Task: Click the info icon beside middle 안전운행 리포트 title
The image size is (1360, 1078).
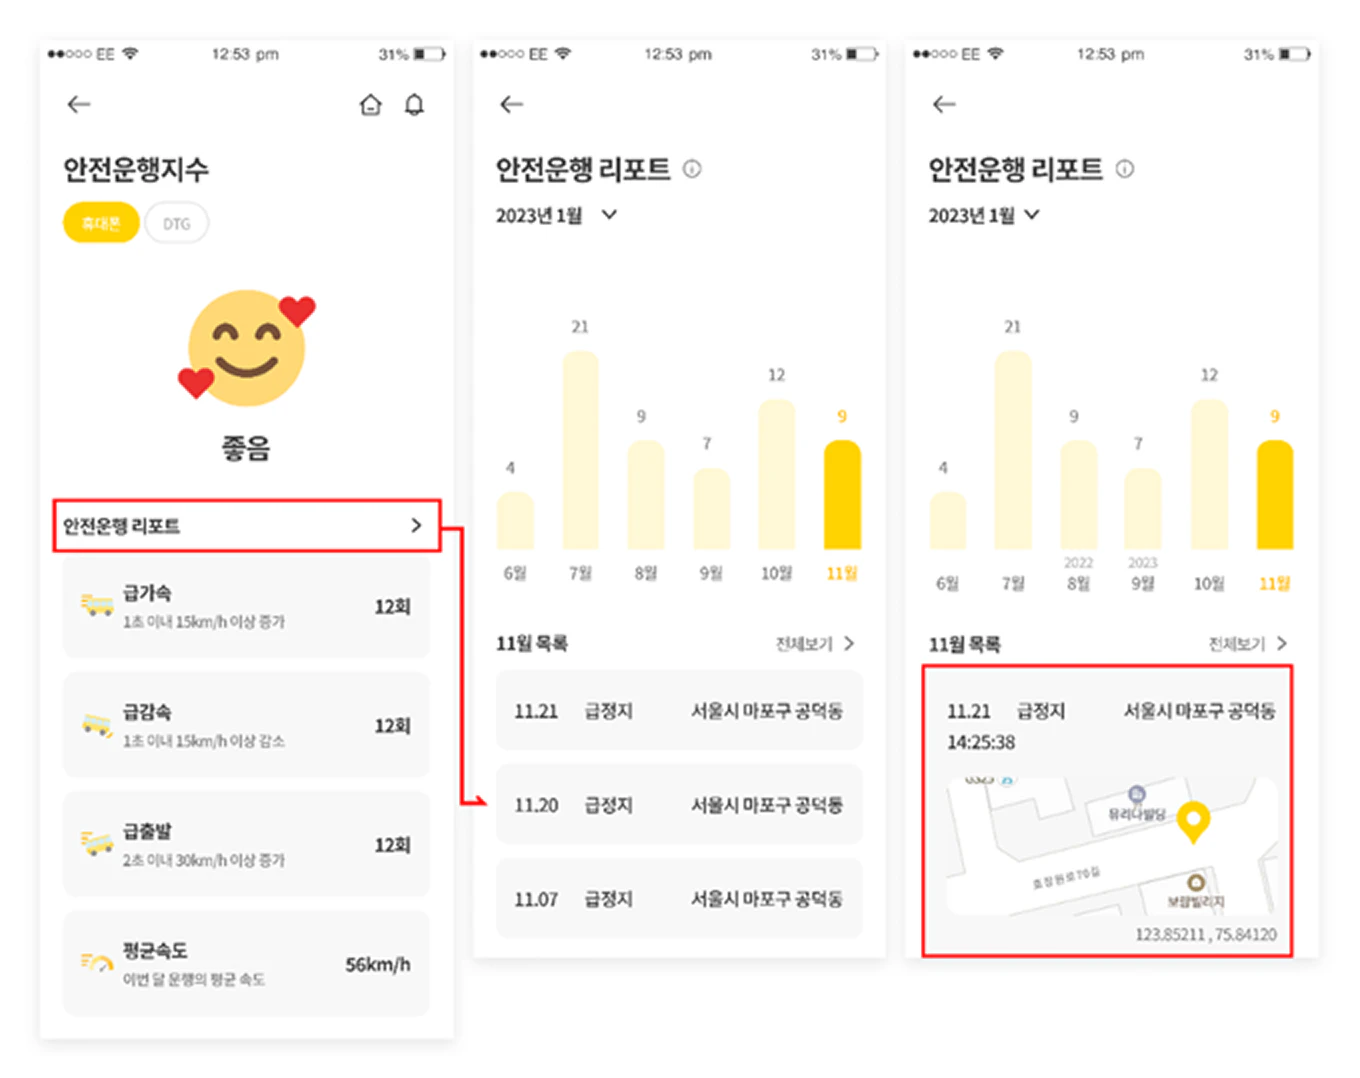Action: pyautogui.click(x=692, y=169)
